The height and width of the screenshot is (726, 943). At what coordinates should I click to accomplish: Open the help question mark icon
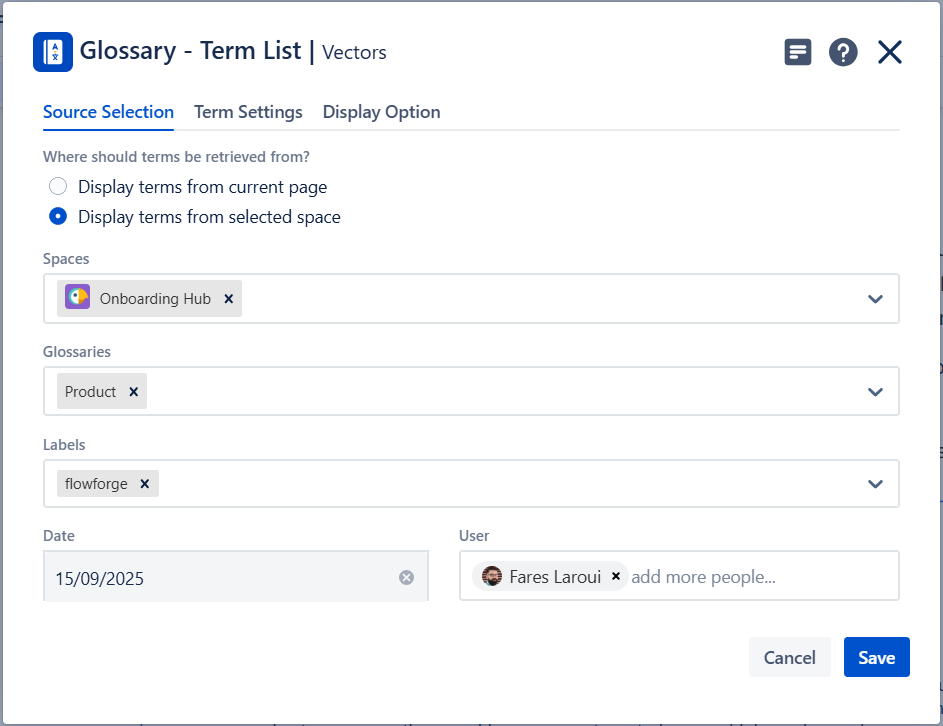point(843,52)
